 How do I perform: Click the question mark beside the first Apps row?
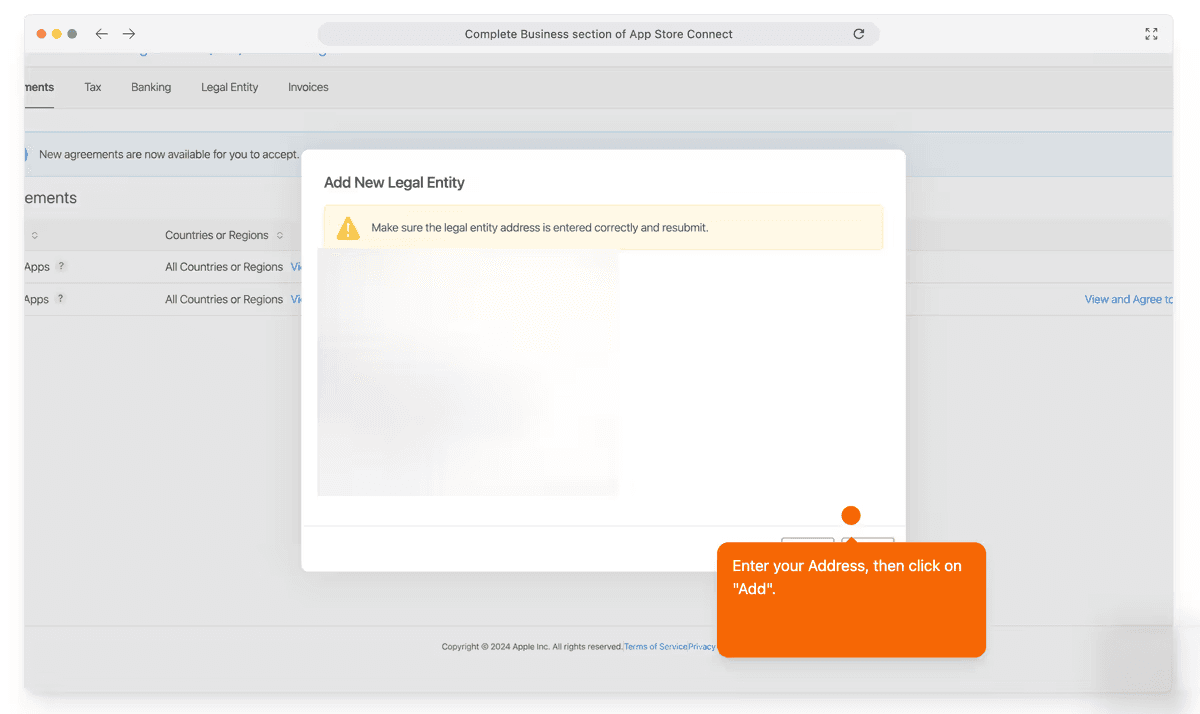coord(60,267)
